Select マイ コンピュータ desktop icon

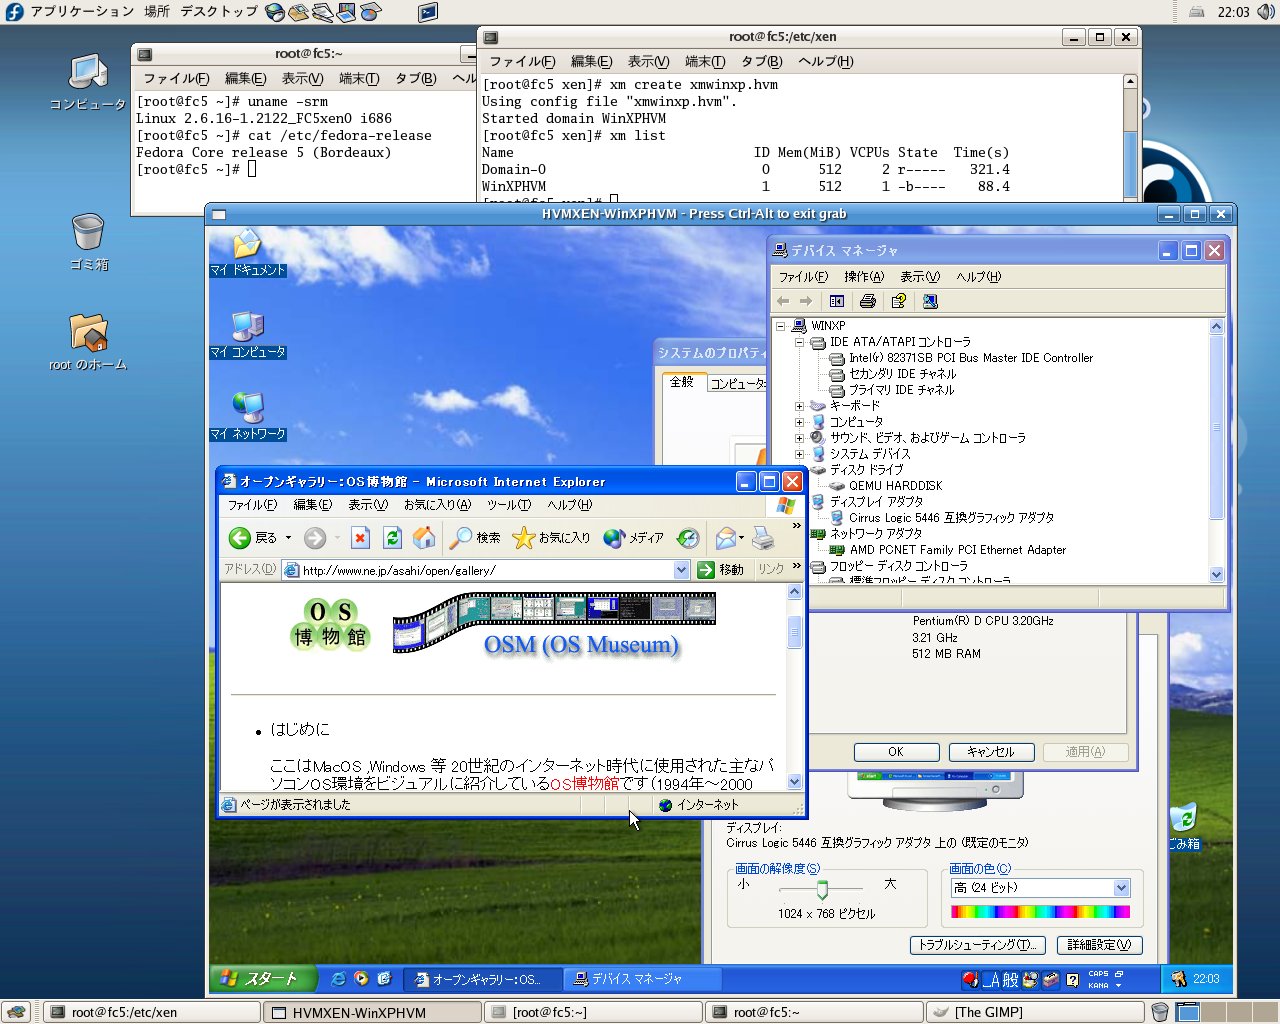[x=247, y=335]
